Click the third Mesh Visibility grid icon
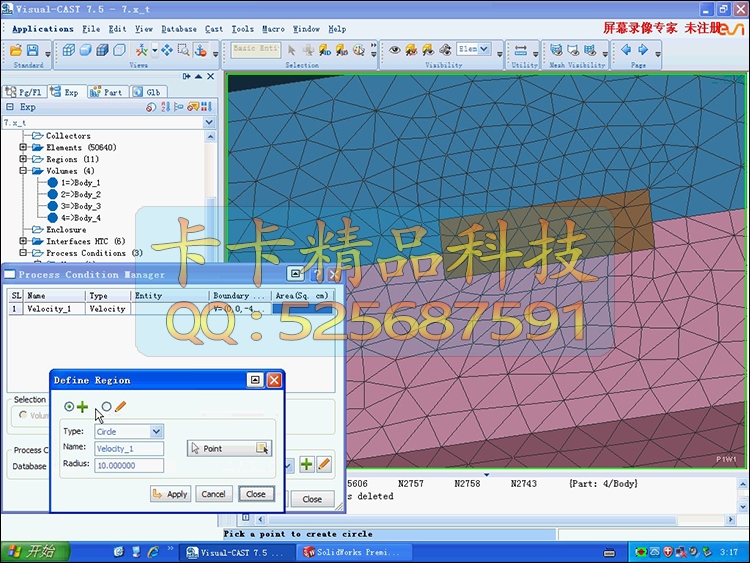 [x=590, y=50]
